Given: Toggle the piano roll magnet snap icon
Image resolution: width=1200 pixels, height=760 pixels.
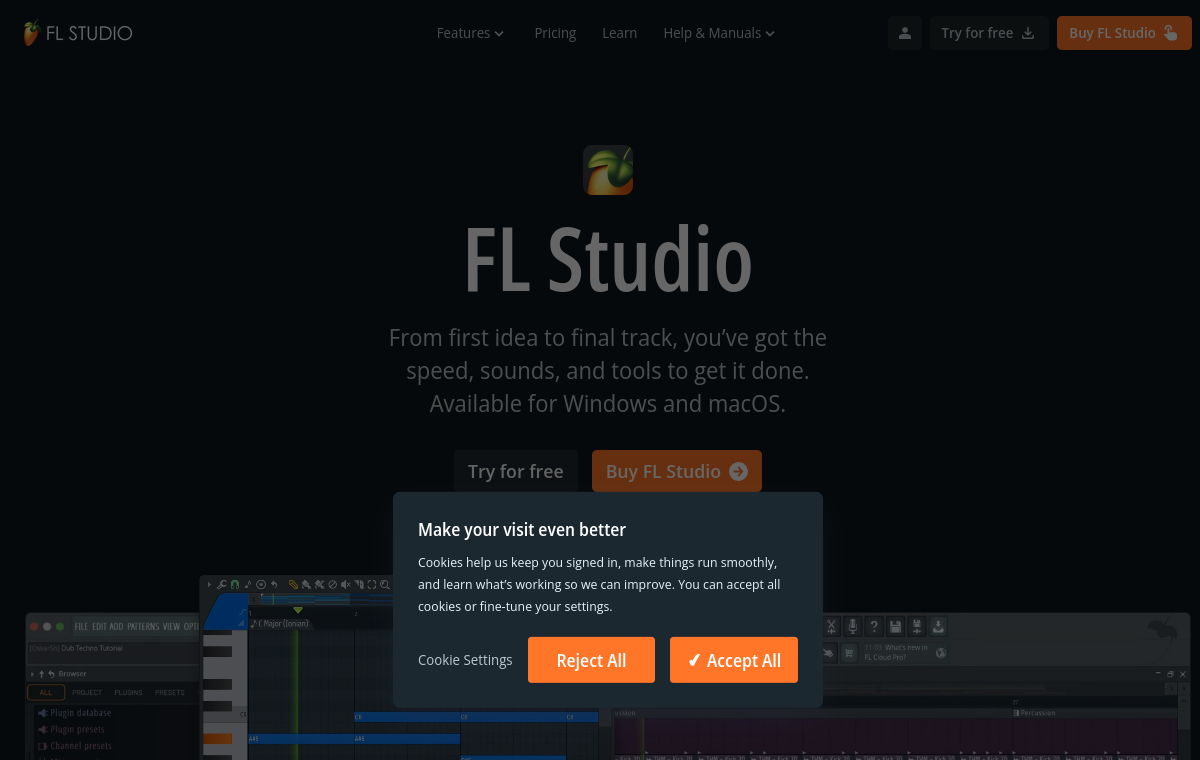Looking at the screenshot, I should click(x=235, y=585).
